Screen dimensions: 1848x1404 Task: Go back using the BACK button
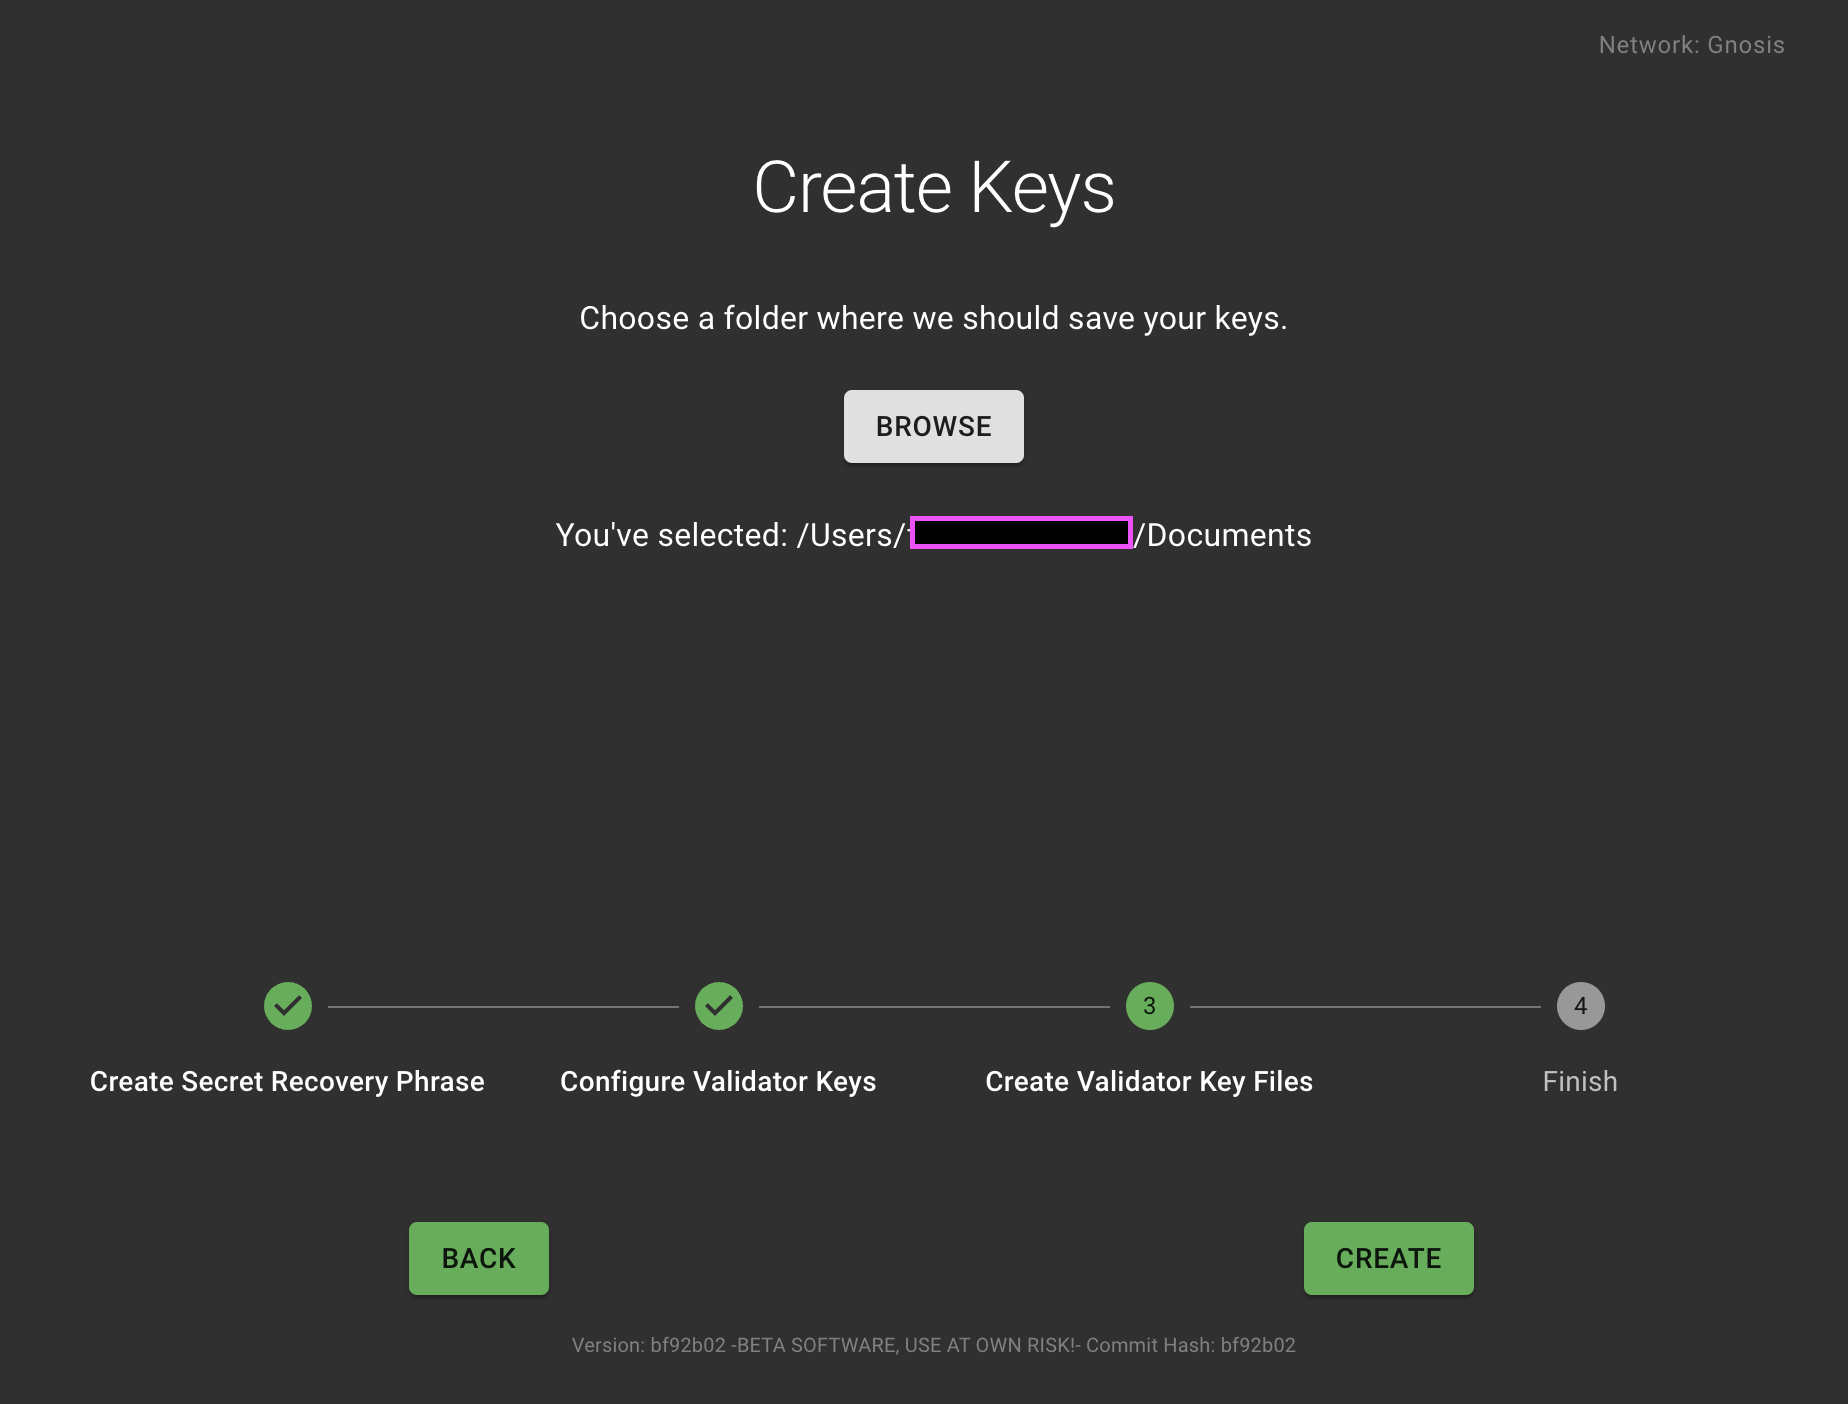(x=478, y=1258)
